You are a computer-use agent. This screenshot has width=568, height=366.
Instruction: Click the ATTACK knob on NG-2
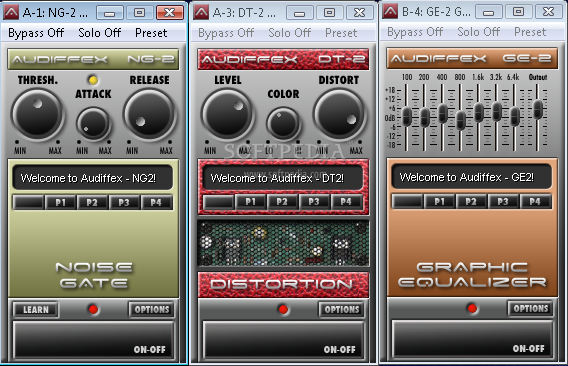[x=93, y=124]
